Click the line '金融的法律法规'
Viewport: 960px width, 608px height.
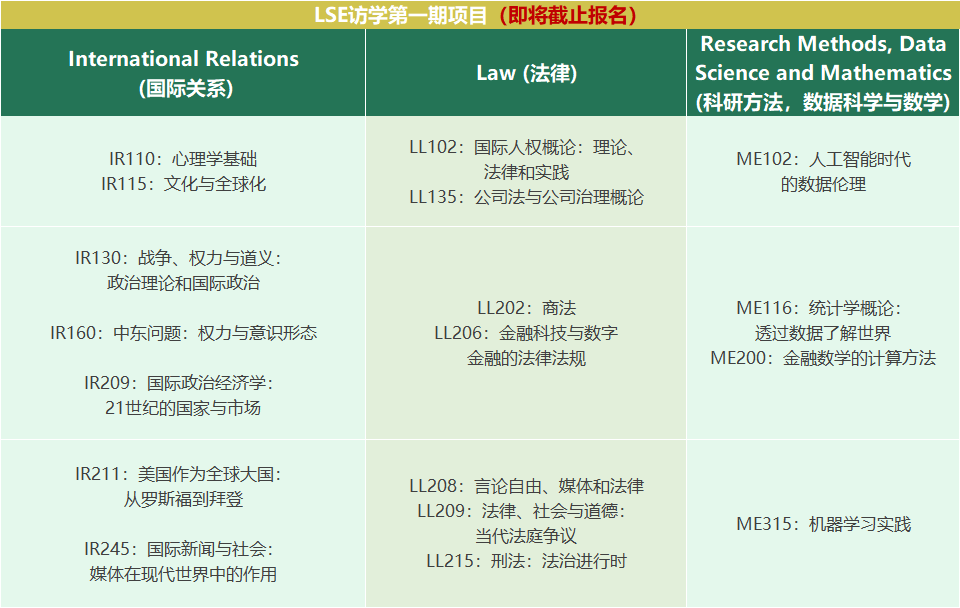pos(526,358)
